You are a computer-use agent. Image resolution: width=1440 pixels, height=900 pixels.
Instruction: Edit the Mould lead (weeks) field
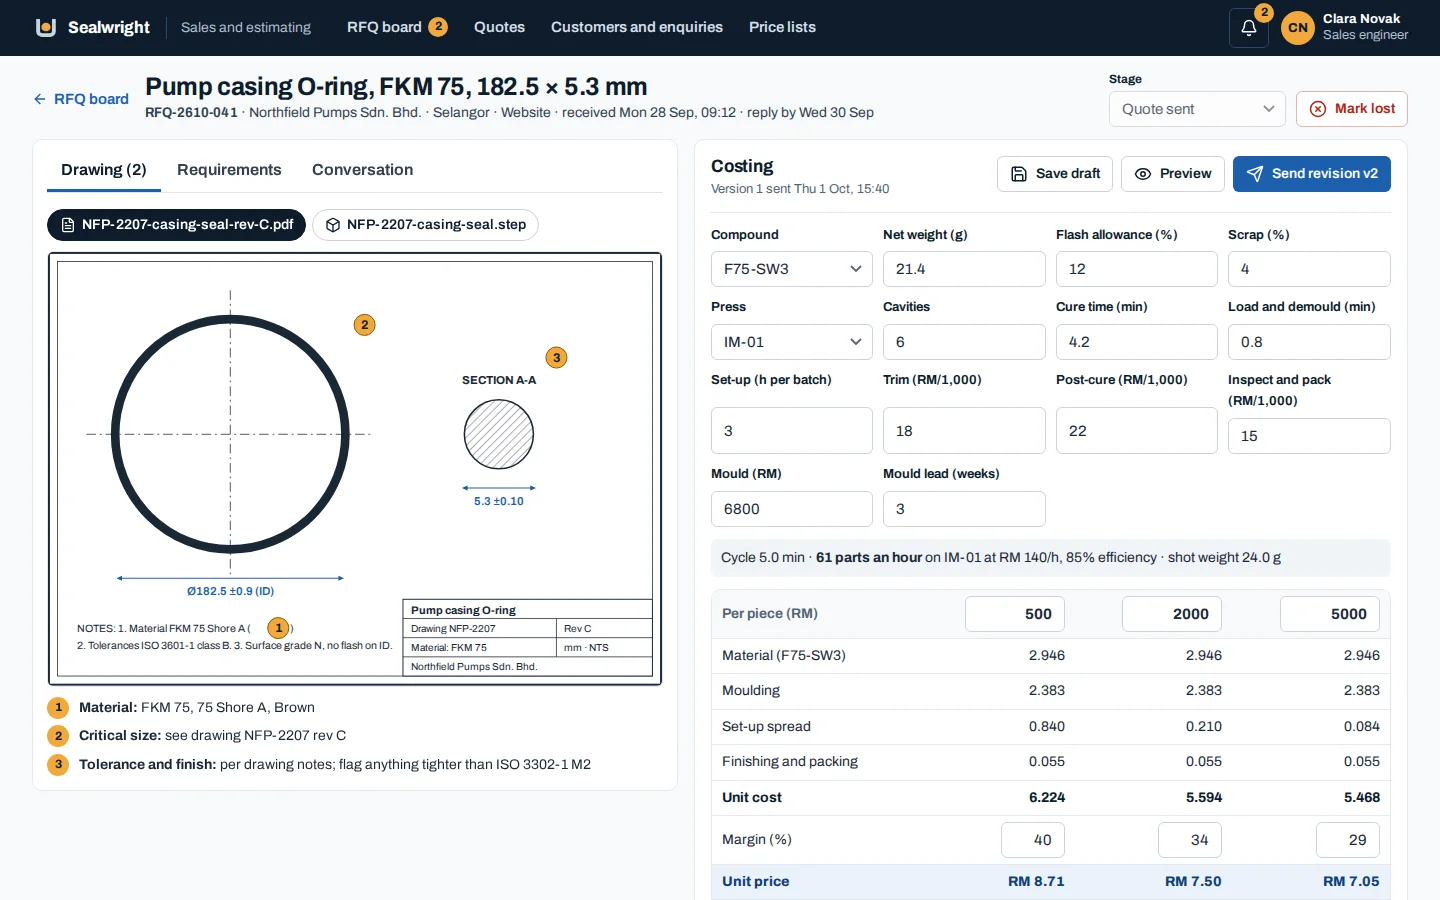tap(964, 509)
